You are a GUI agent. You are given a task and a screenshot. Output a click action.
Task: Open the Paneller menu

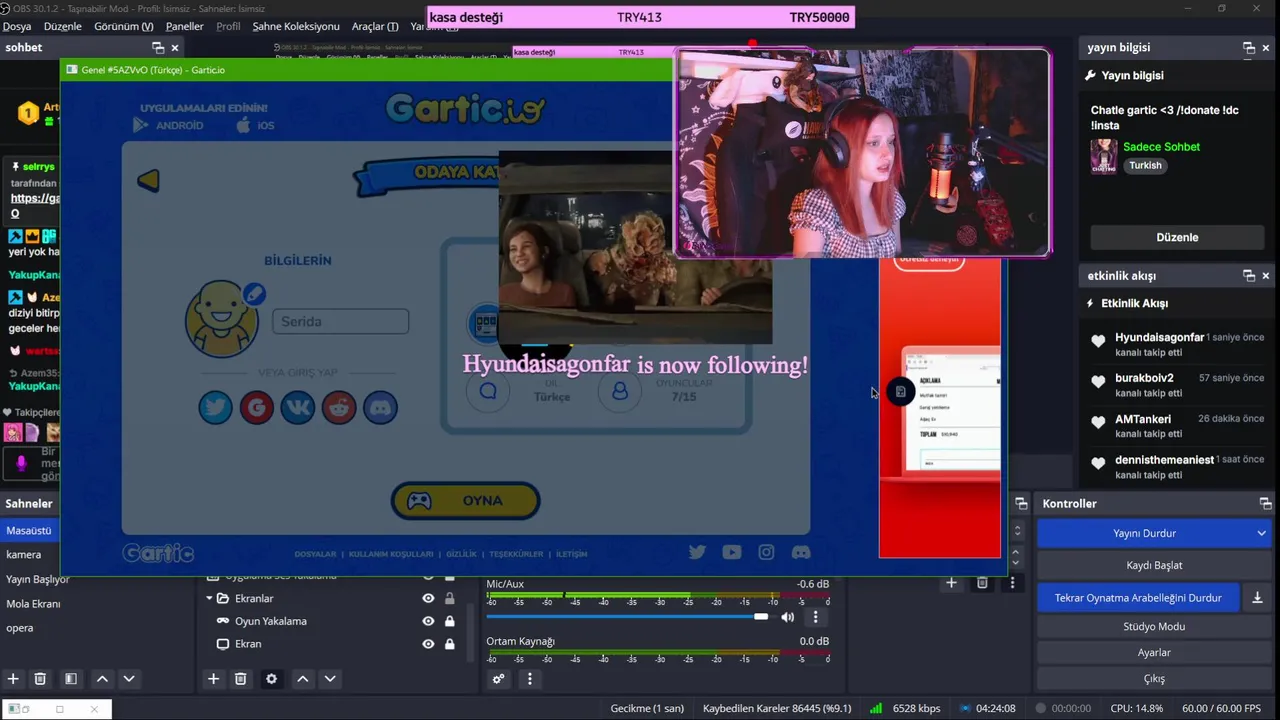coord(185,26)
